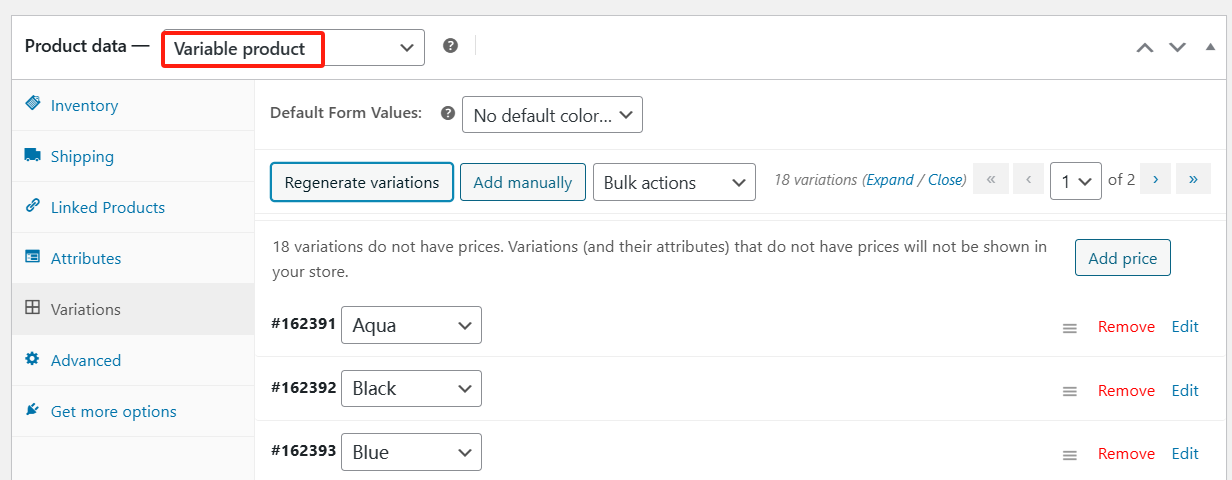Toggle the Product data panel collapse triangle
The width and height of the screenshot is (1232, 480).
1210,47
